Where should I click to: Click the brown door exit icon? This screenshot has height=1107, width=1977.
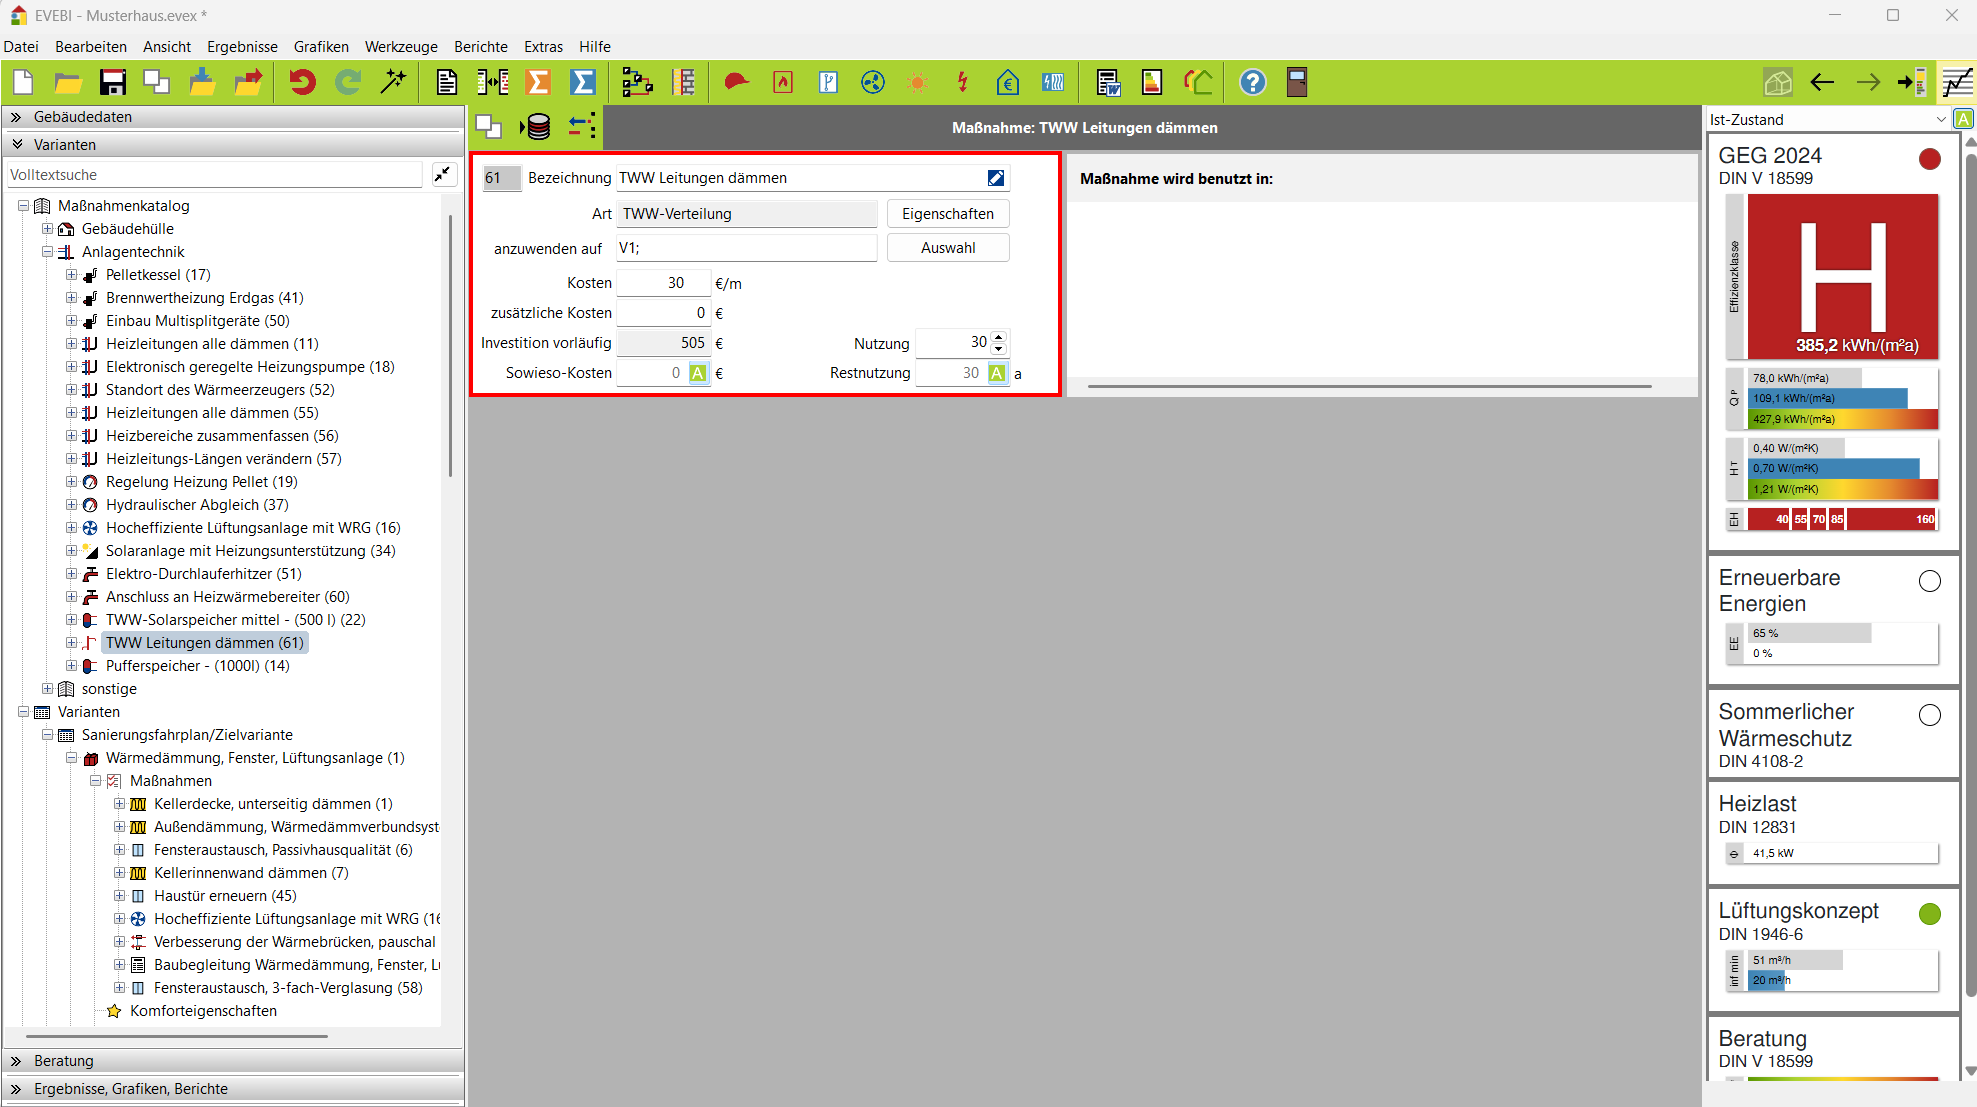click(x=1297, y=83)
